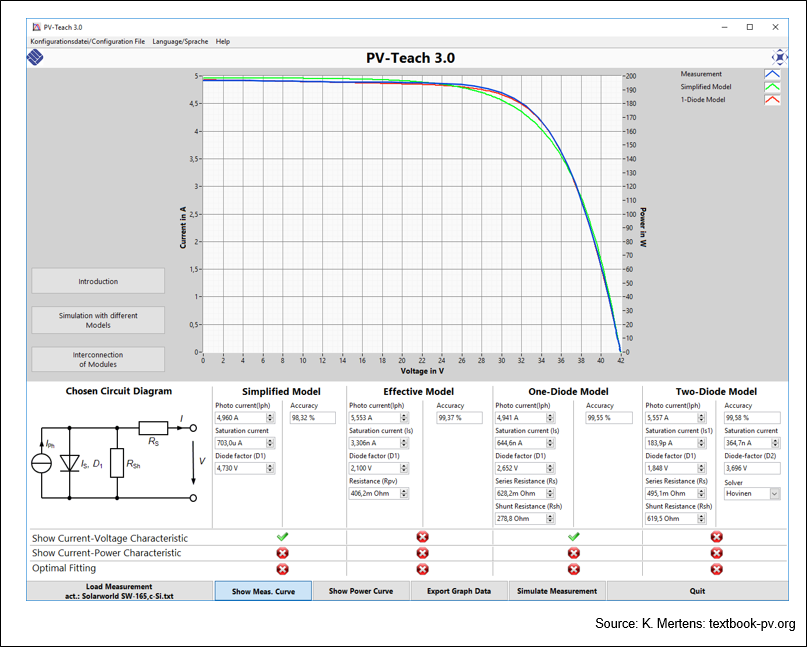Viewport: 807px width, 647px height.
Task: Click the Measurement legend curve icon
Action: pyautogui.click(x=772, y=74)
